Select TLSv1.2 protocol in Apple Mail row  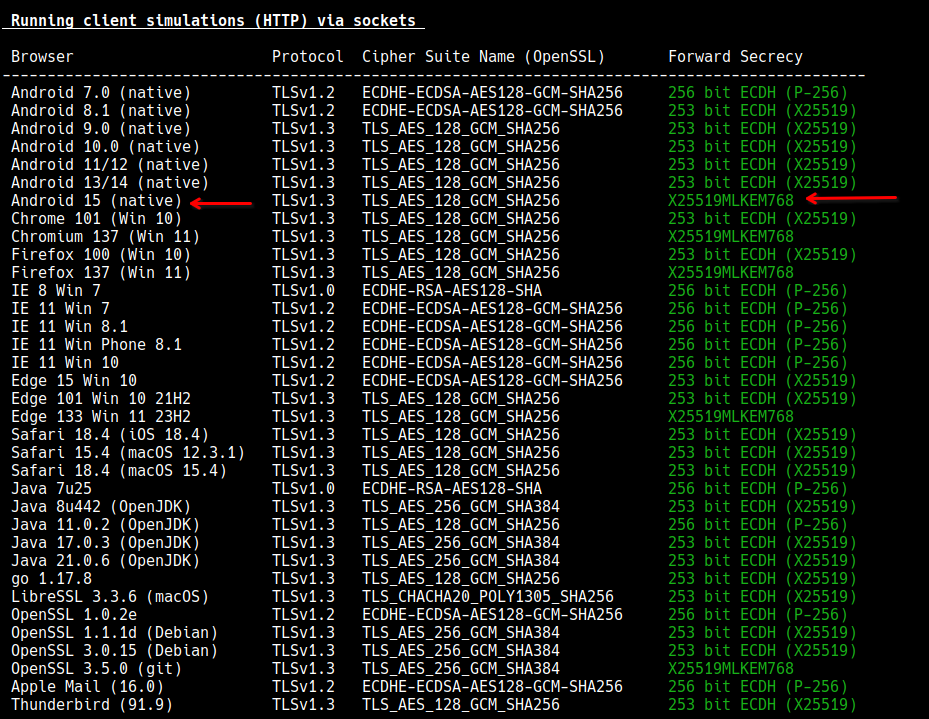(303, 687)
